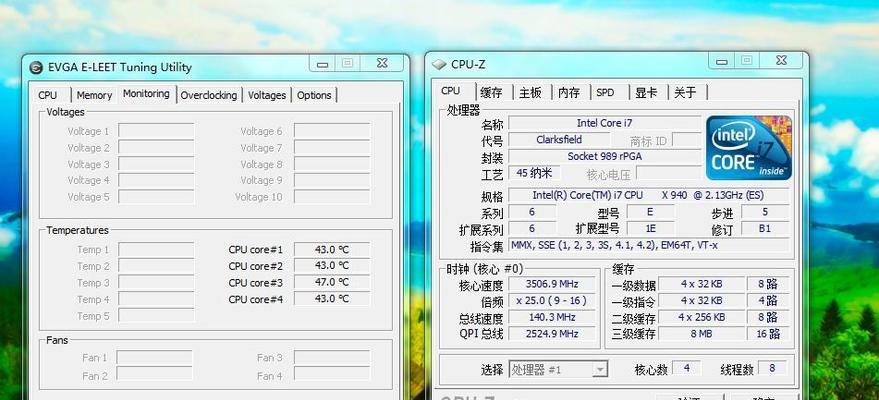
Task: Click the Temp 1 field
Action: click(x=156, y=249)
